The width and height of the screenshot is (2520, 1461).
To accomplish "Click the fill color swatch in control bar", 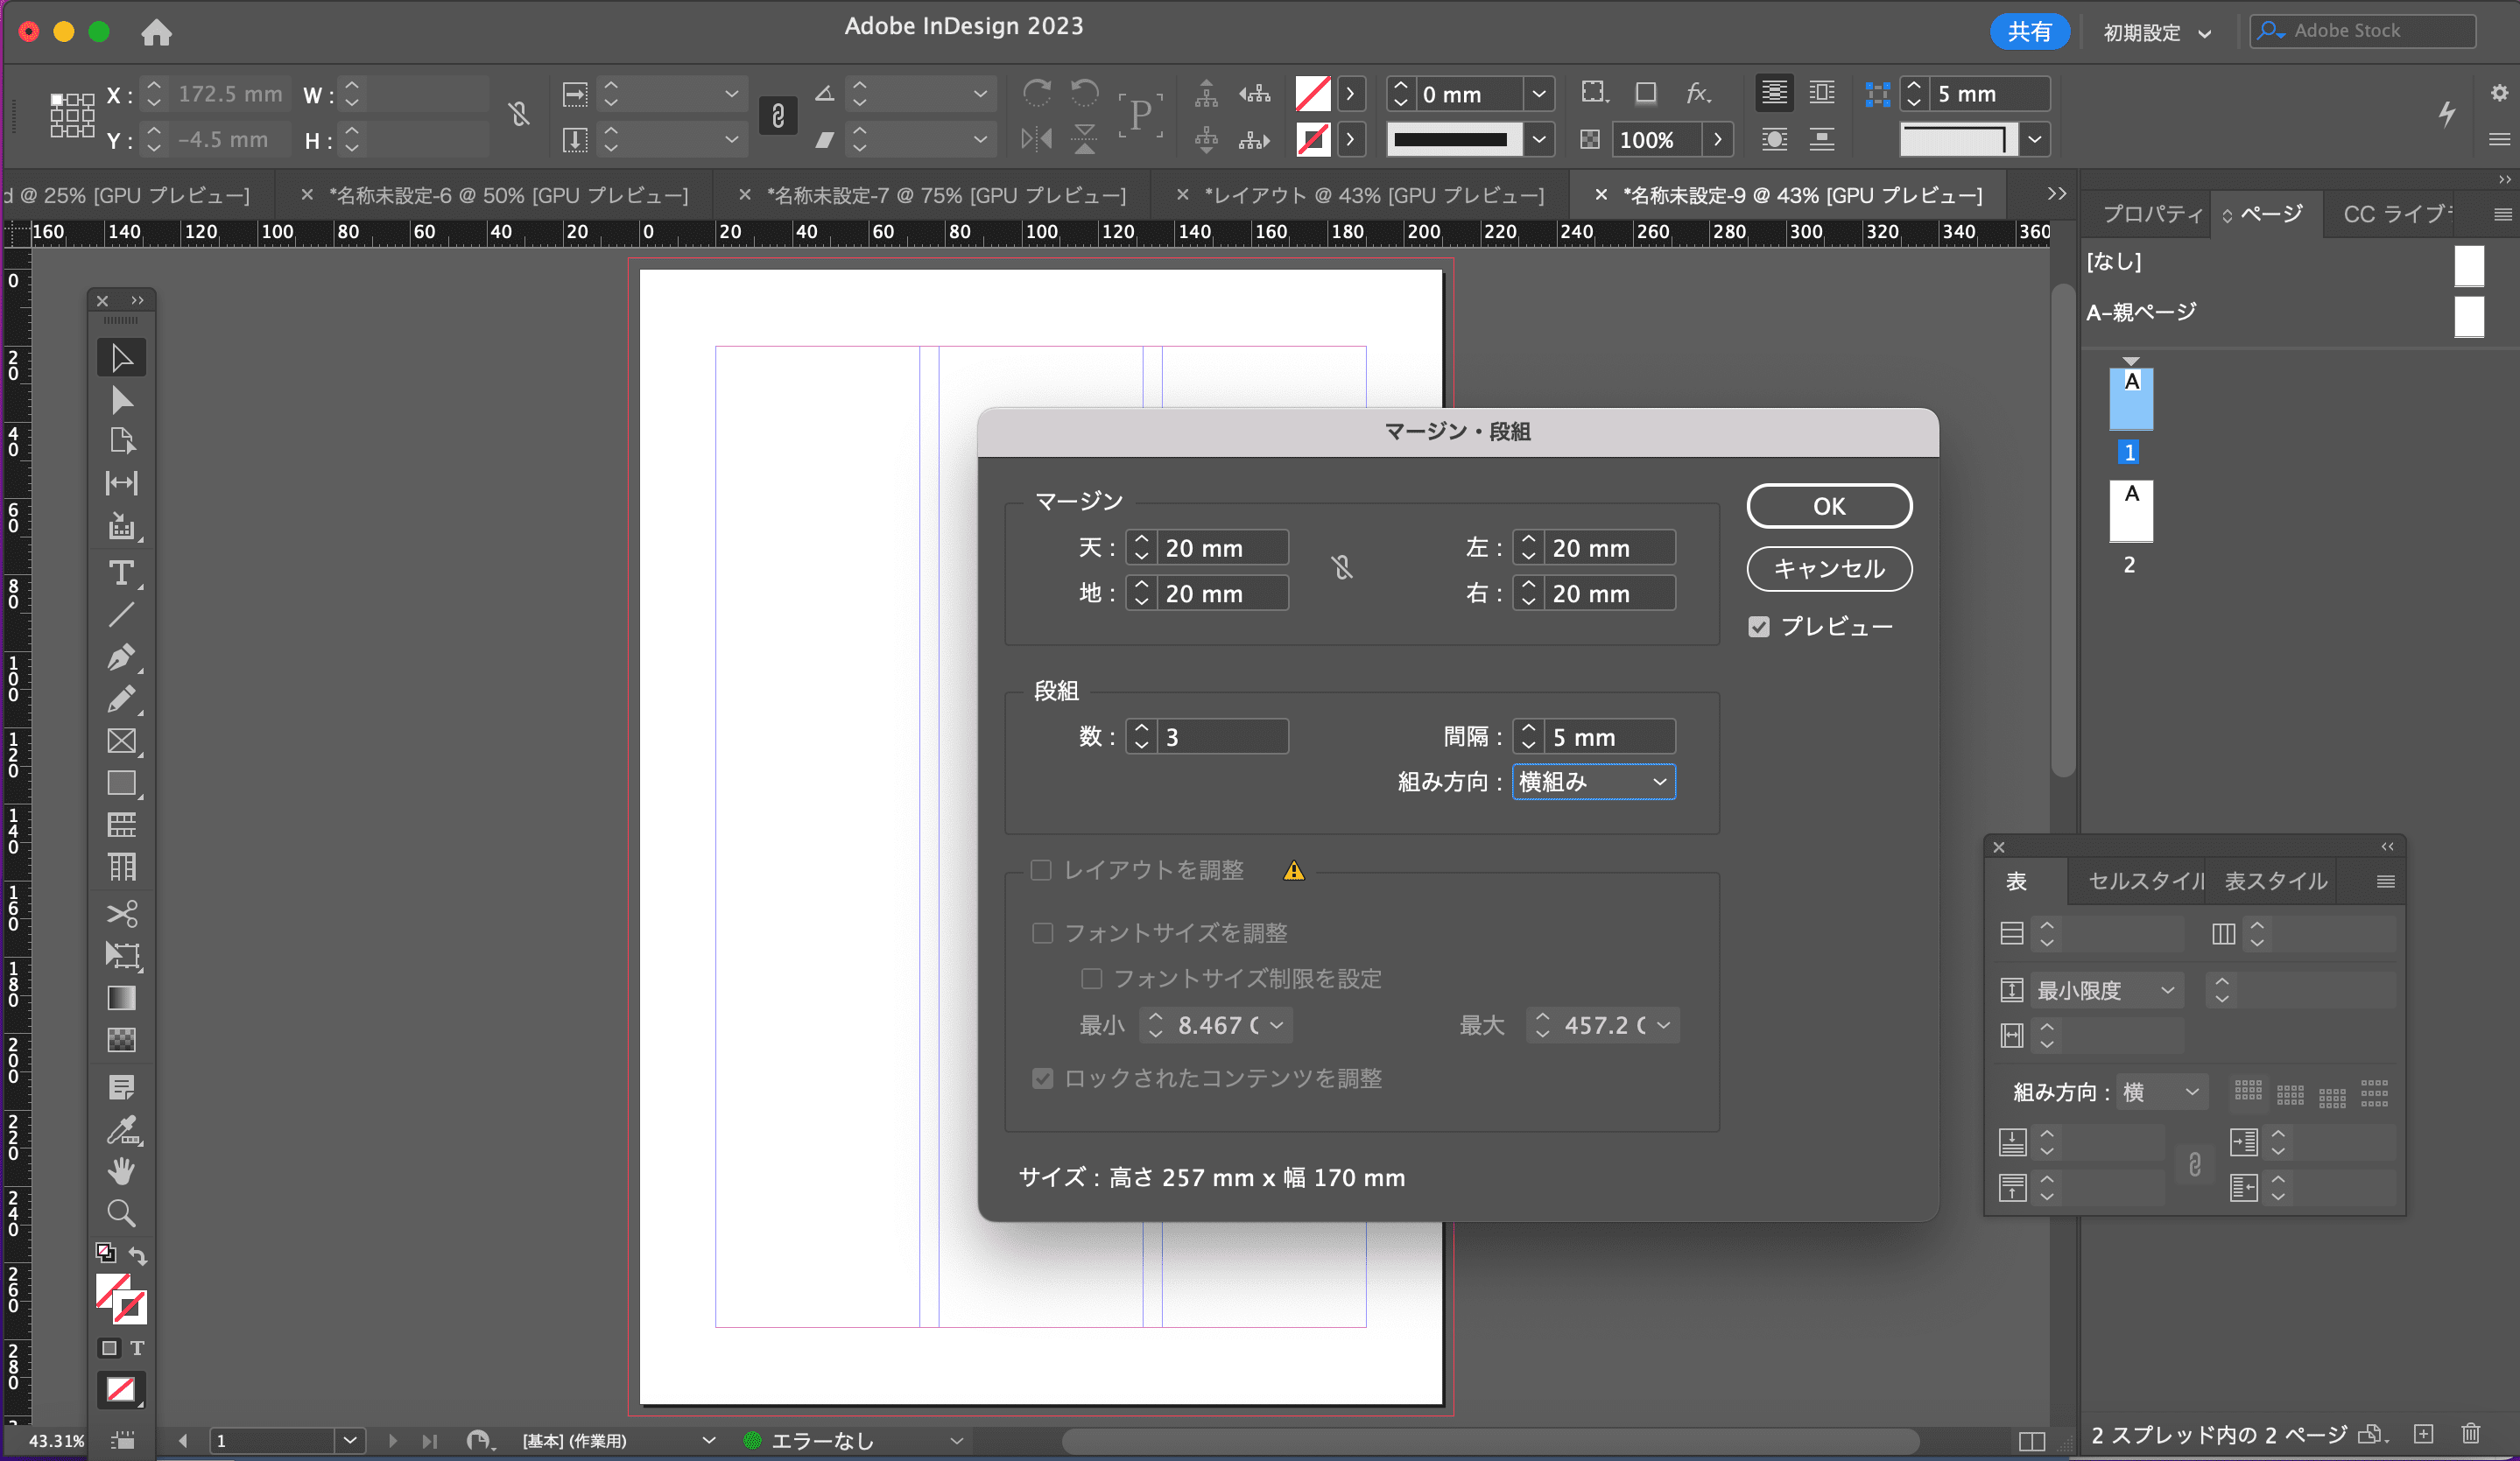I will (1312, 94).
